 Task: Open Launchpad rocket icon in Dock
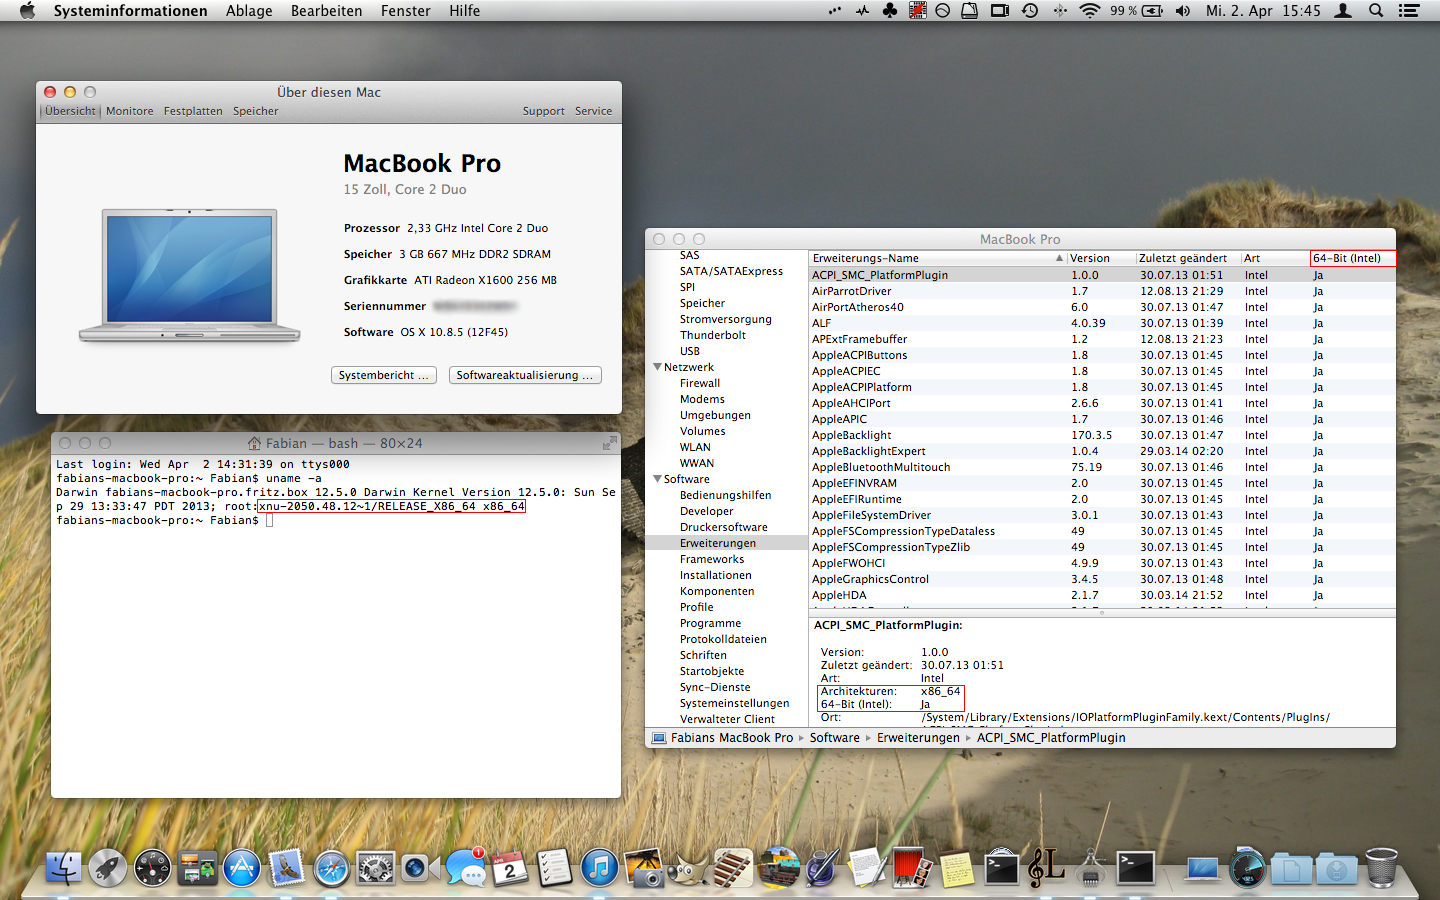tap(108, 867)
